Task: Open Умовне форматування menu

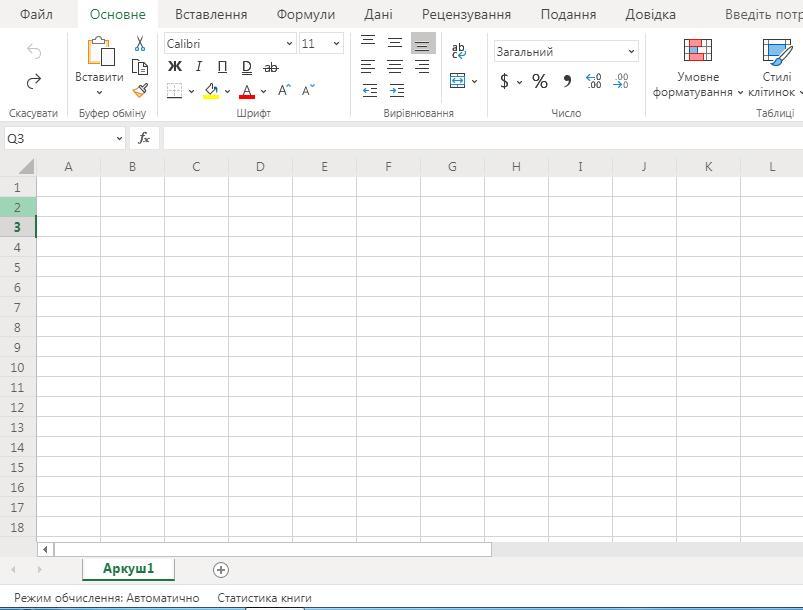Action: pyautogui.click(x=698, y=68)
